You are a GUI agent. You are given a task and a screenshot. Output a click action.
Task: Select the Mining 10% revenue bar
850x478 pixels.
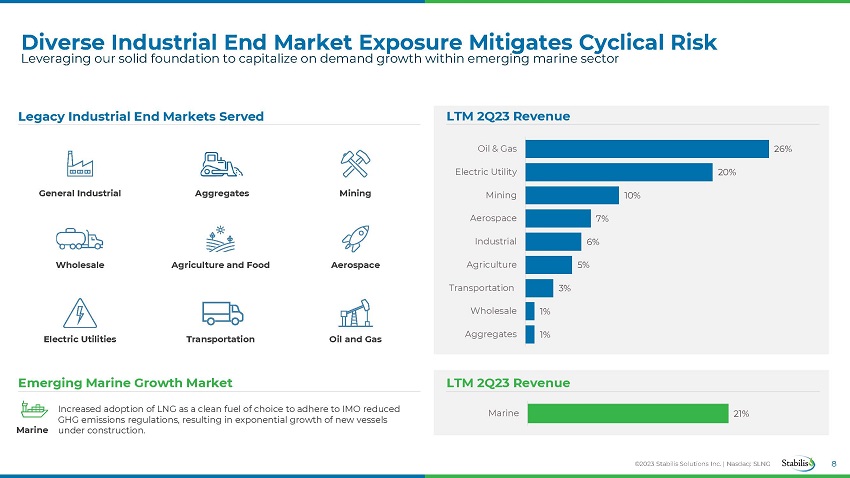click(572, 195)
